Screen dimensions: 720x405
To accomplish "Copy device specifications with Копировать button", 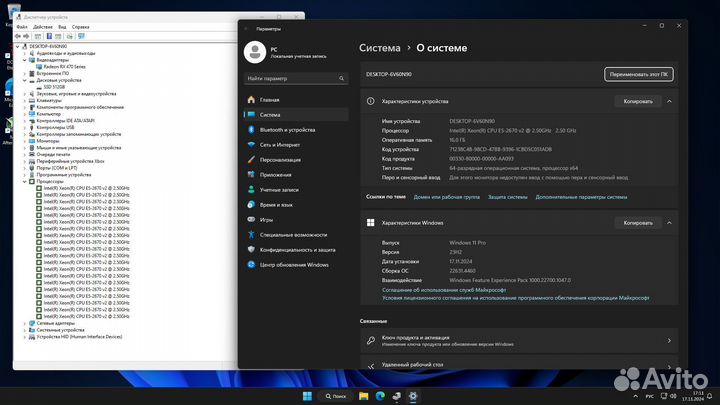I will [x=638, y=101].
